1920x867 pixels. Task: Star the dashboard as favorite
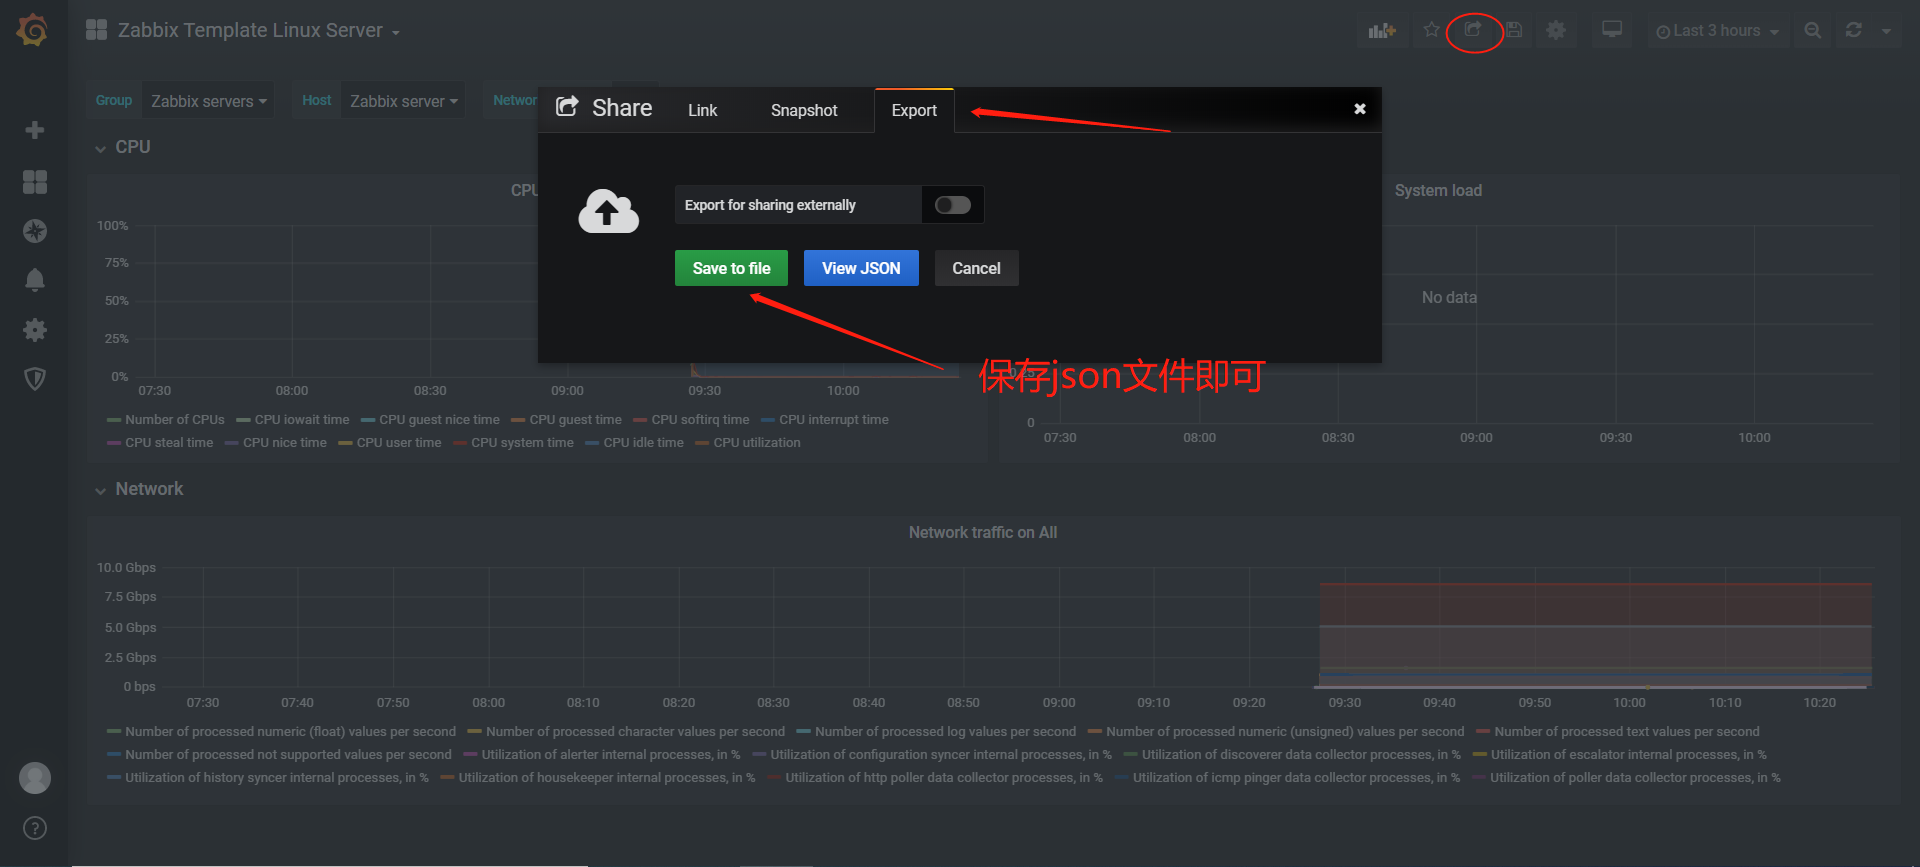1431,30
